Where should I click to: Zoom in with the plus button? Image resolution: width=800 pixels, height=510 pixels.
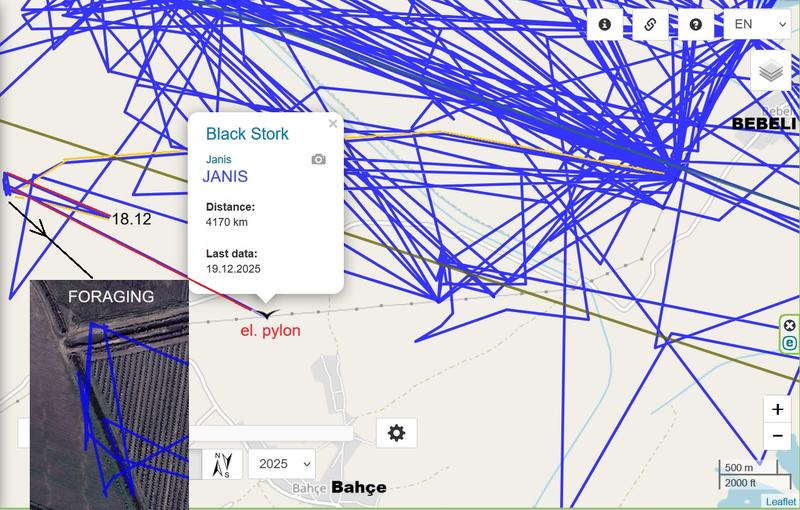[x=777, y=409]
